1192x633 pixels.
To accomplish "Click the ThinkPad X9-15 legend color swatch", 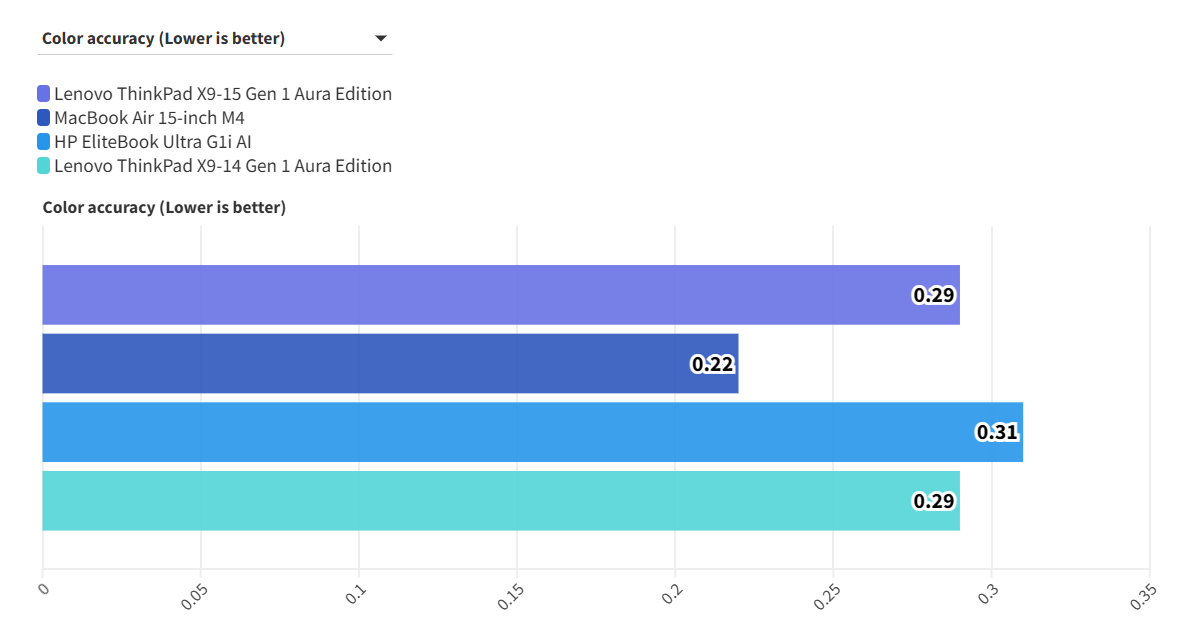I will 43,94.
